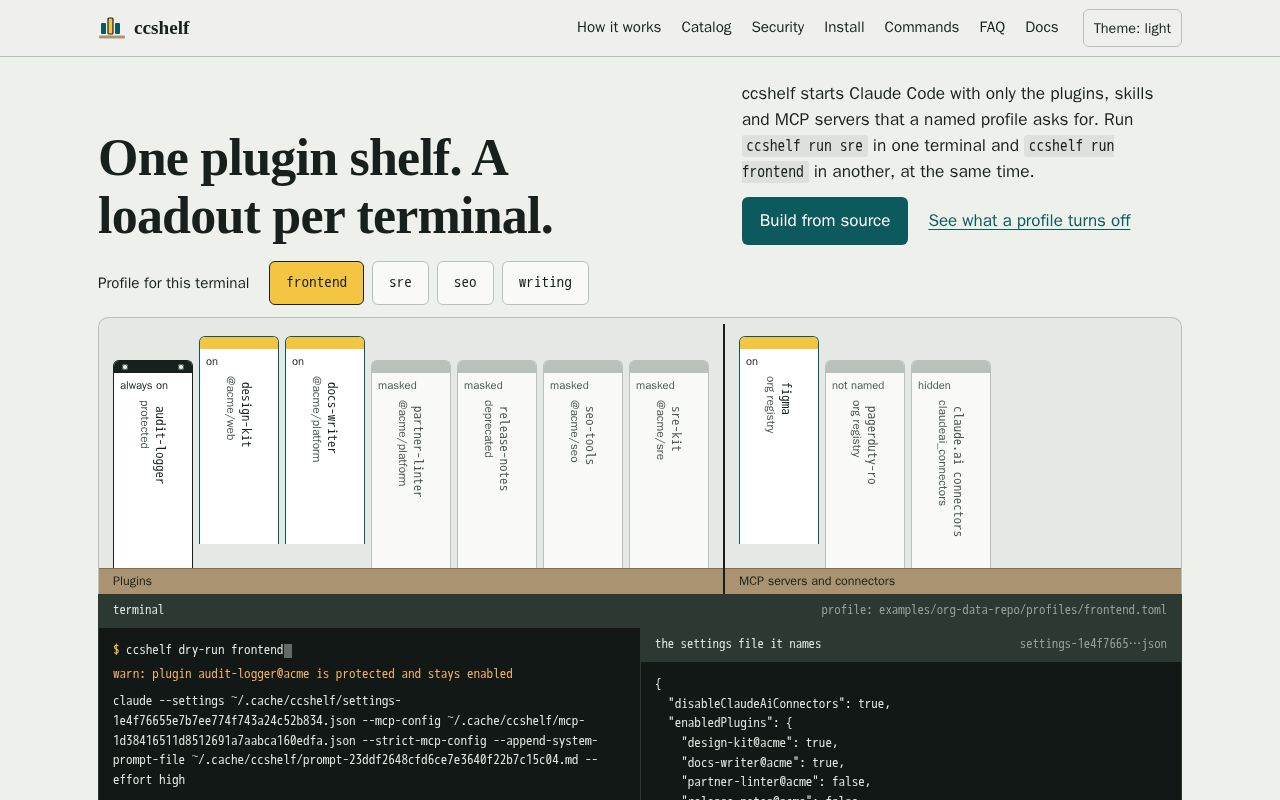Select the docs-writer plugin spine

tap(325, 440)
